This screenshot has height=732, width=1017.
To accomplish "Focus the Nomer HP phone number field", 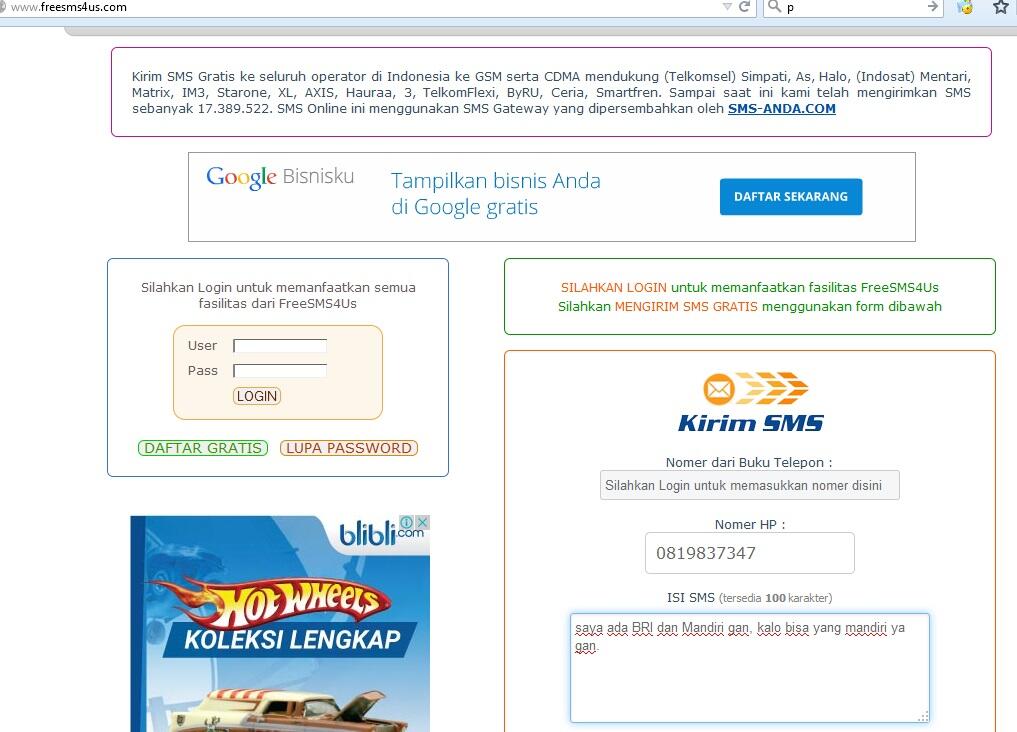I will [x=750, y=553].
